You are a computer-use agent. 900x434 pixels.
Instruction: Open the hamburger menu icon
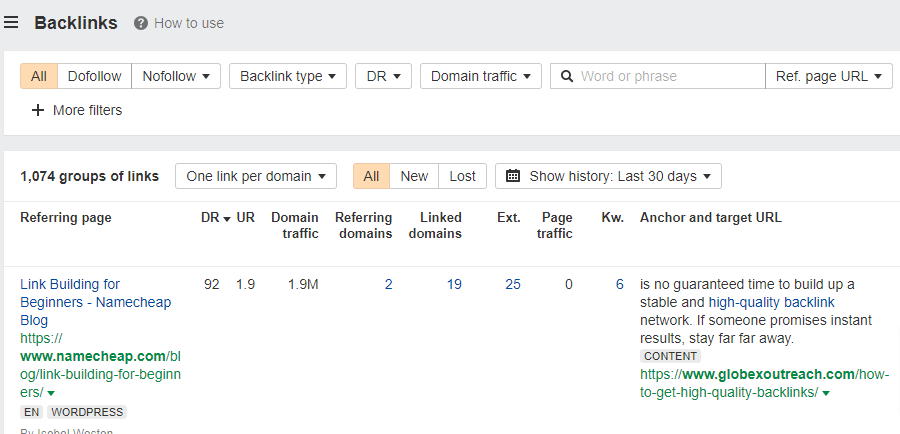pyautogui.click(x=11, y=22)
